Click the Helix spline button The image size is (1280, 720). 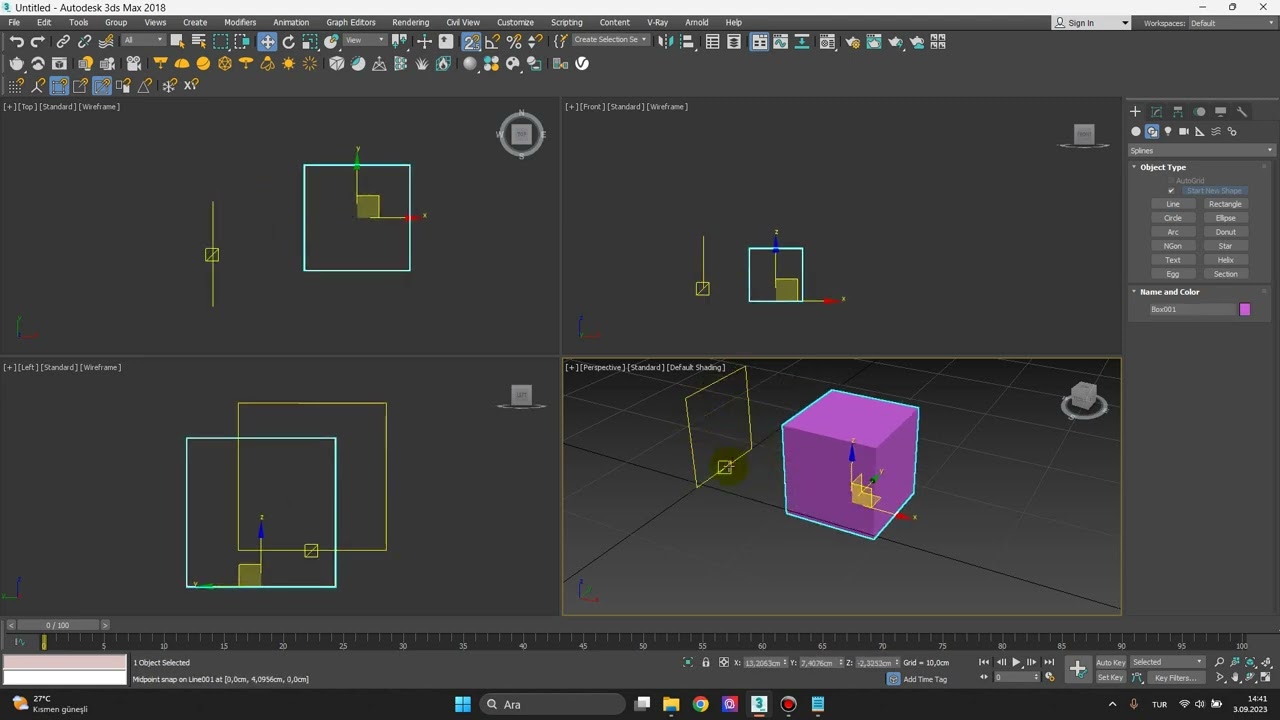click(1225, 260)
